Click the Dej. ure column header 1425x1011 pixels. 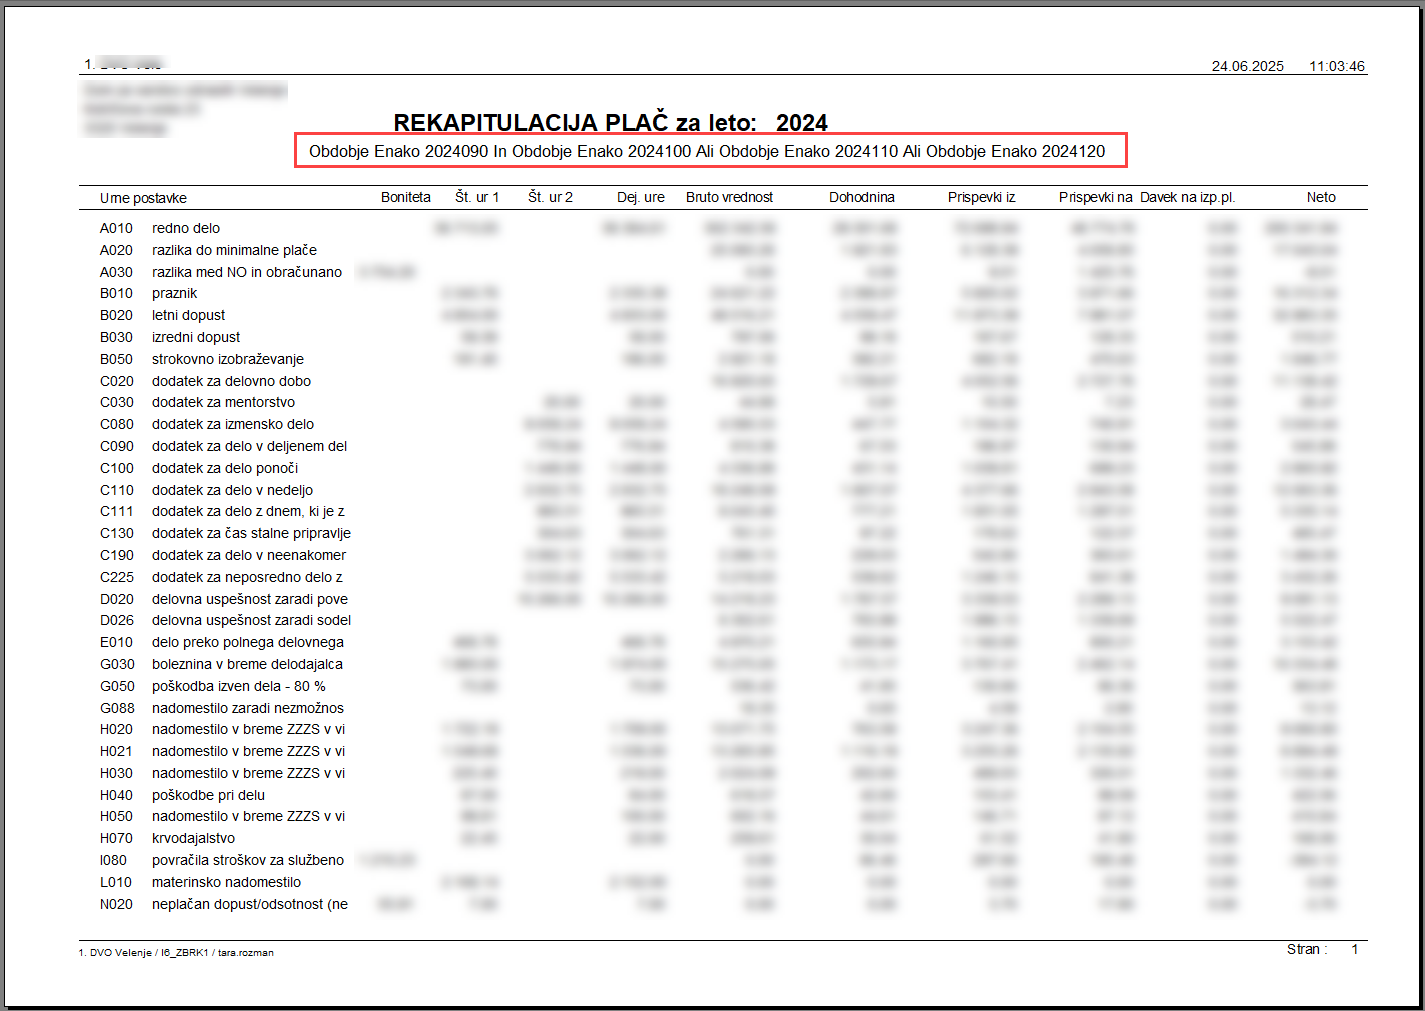641,197
